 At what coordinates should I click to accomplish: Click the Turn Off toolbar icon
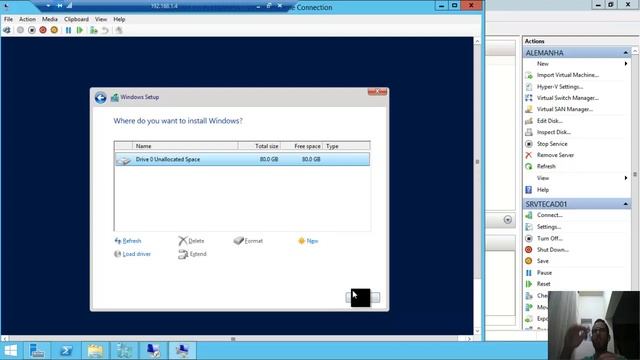click(31, 30)
